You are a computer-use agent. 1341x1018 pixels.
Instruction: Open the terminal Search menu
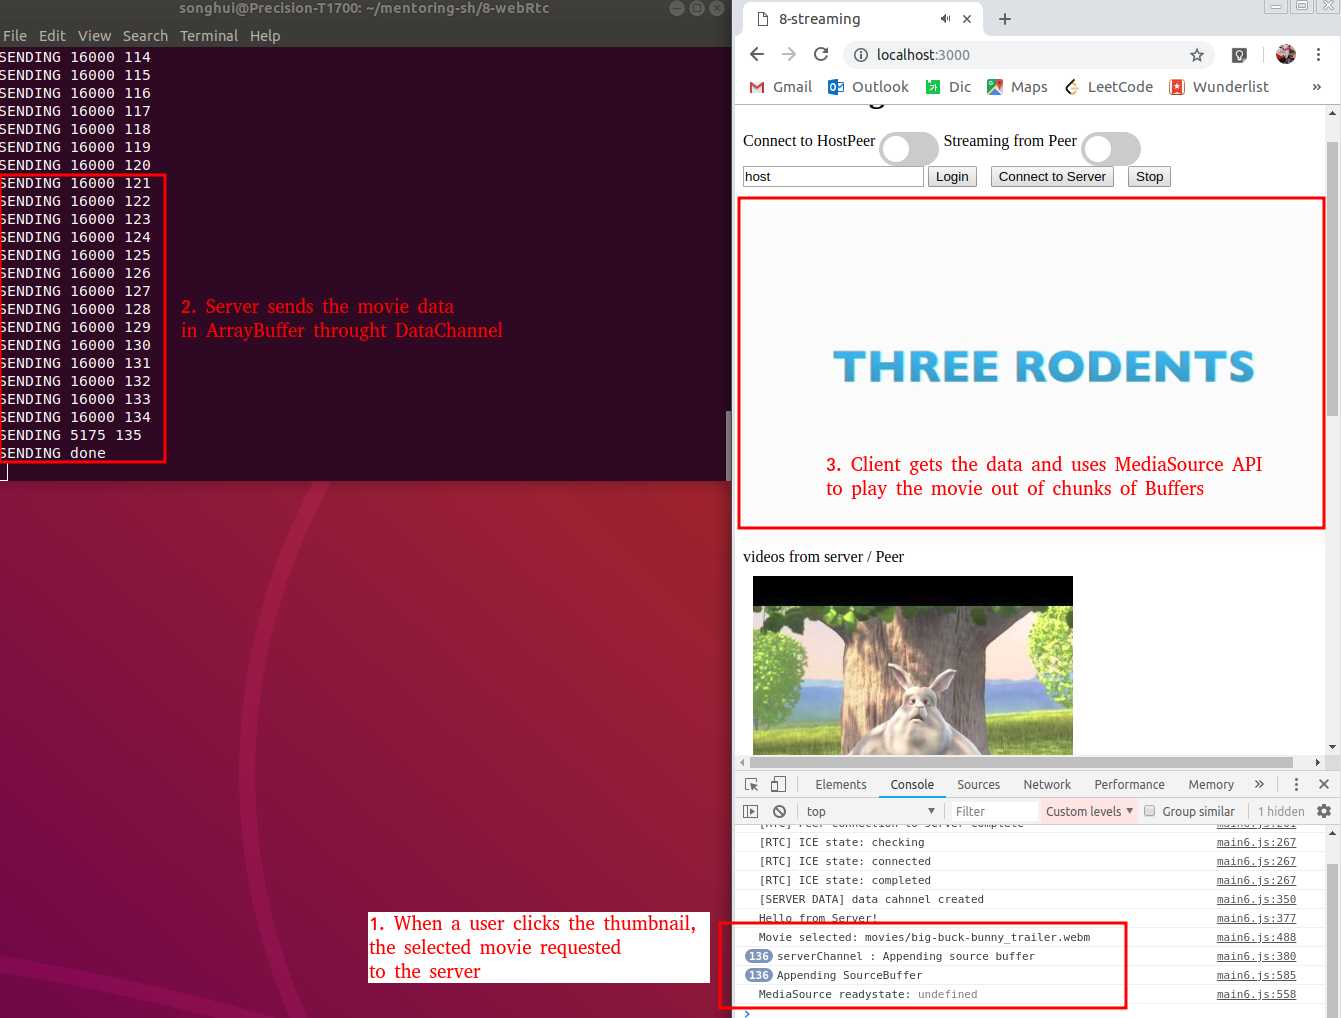pyautogui.click(x=145, y=36)
